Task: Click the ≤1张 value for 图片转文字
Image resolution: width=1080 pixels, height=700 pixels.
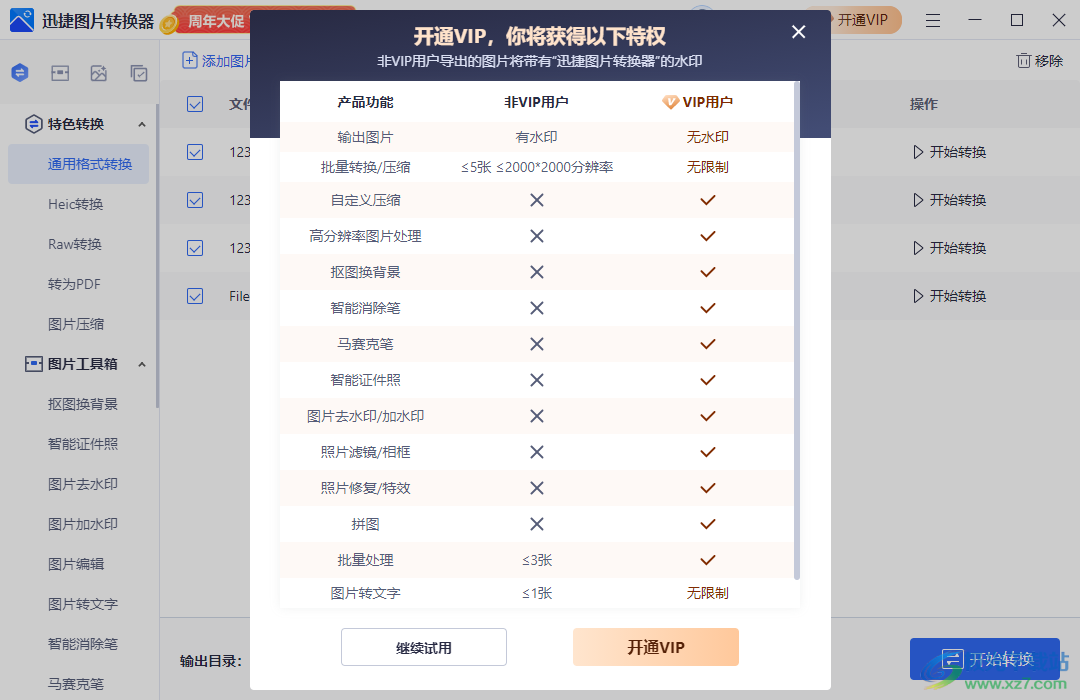Action: 537,593
